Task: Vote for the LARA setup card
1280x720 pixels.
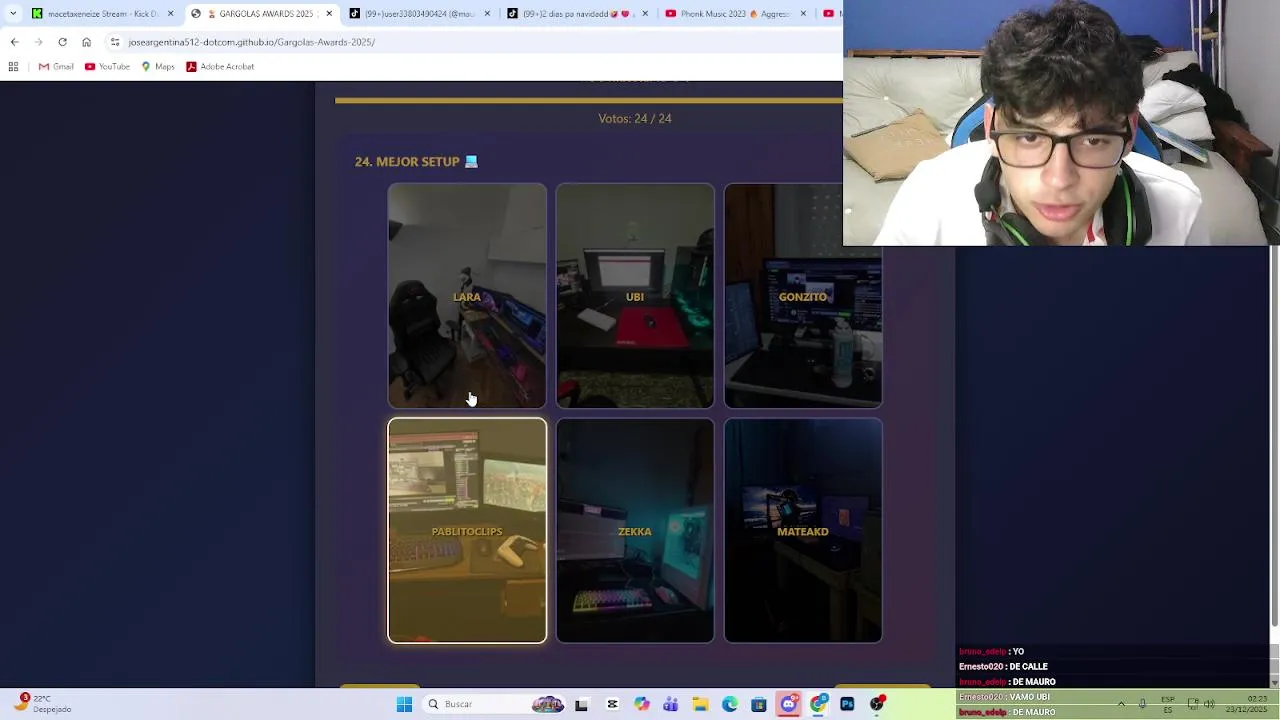Action: pyautogui.click(x=467, y=296)
